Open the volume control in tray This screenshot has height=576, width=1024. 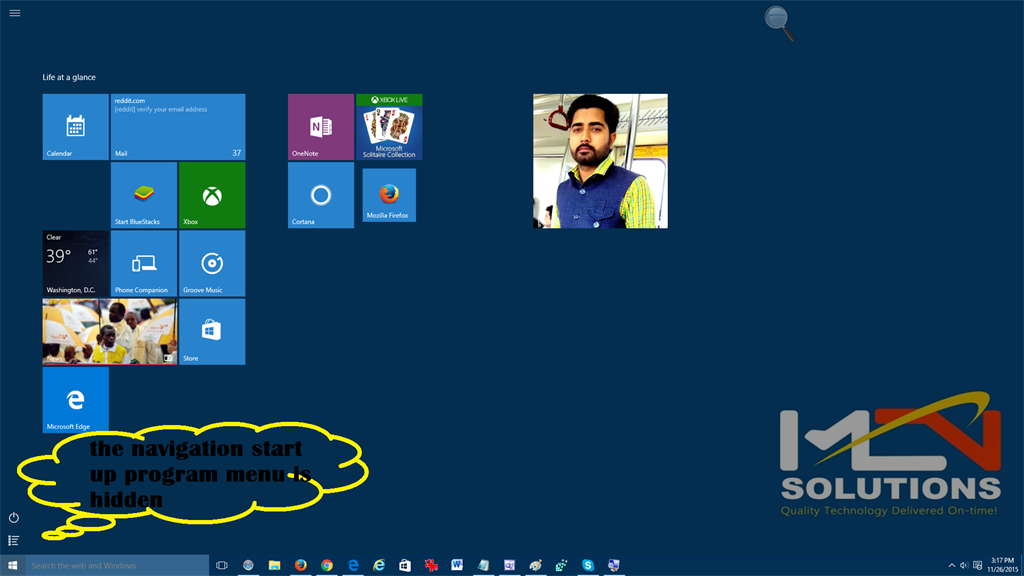pos(964,566)
